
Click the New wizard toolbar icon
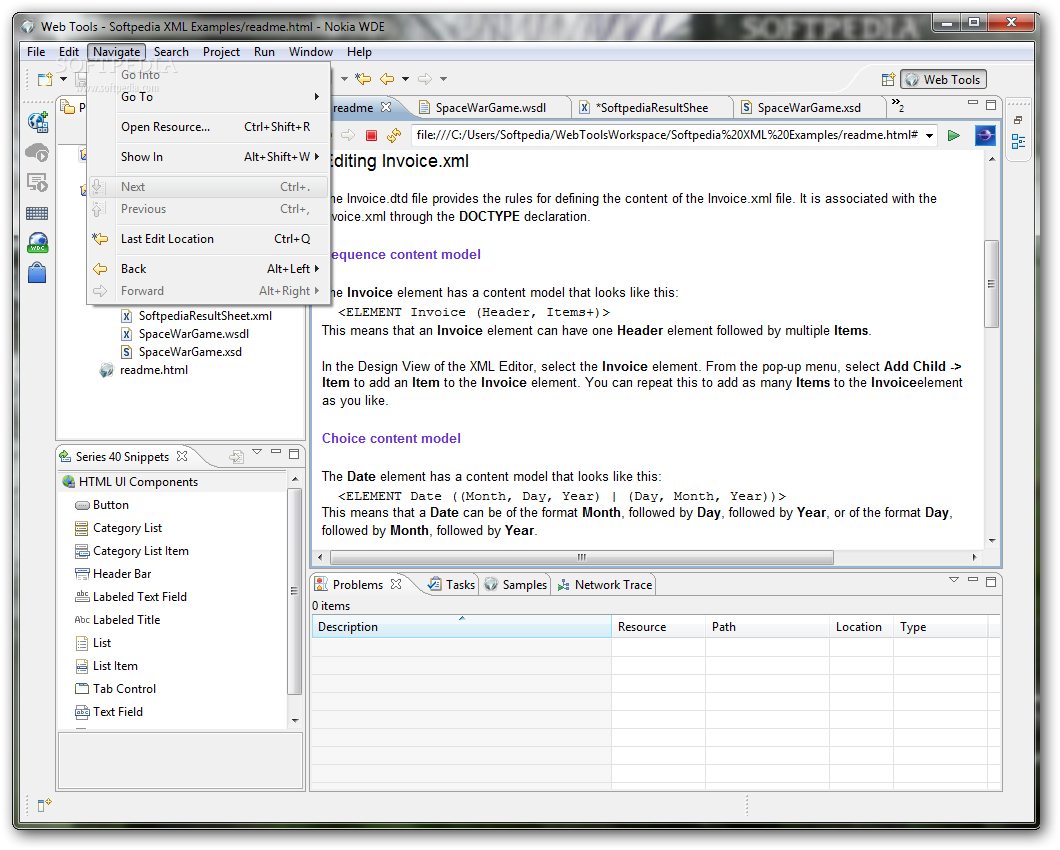pyautogui.click(x=45, y=79)
